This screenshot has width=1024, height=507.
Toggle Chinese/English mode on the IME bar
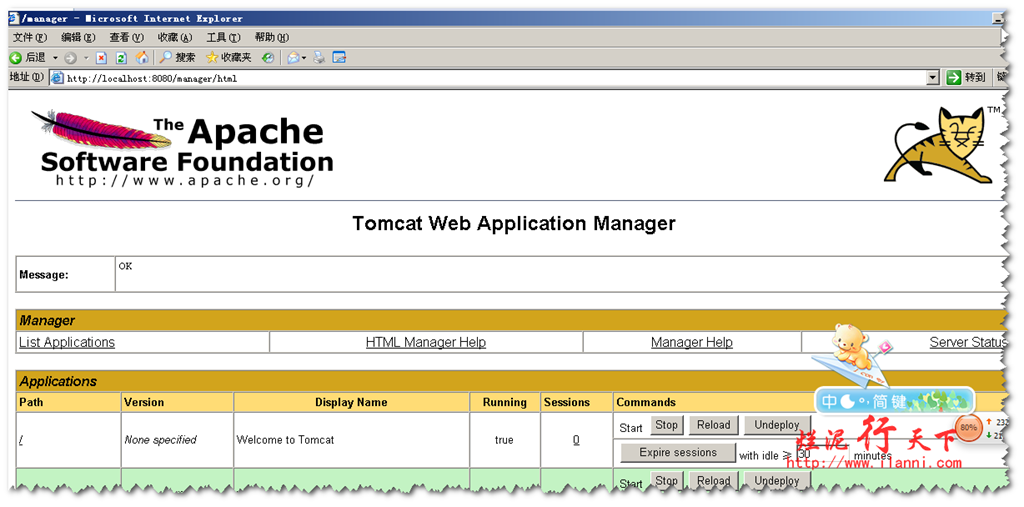click(830, 402)
